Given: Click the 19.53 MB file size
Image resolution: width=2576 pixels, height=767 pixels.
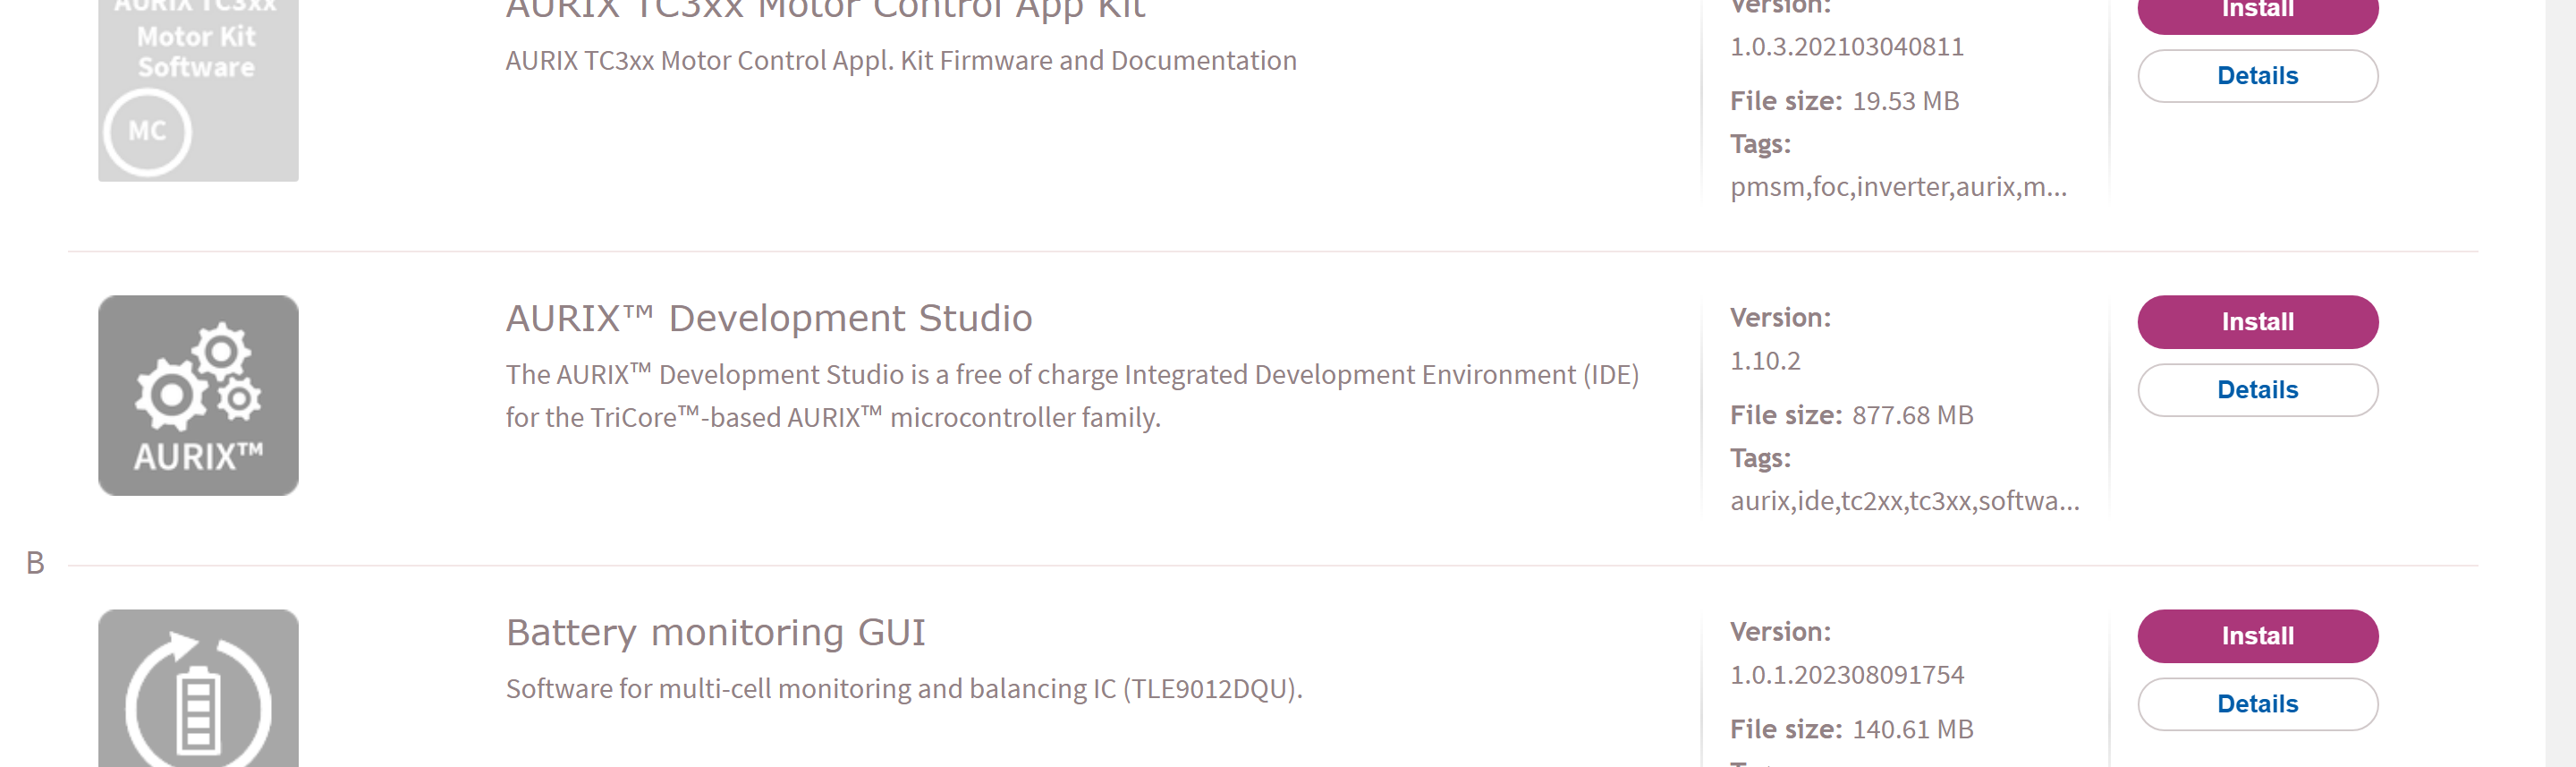Looking at the screenshot, I should [x=1905, y=101].
